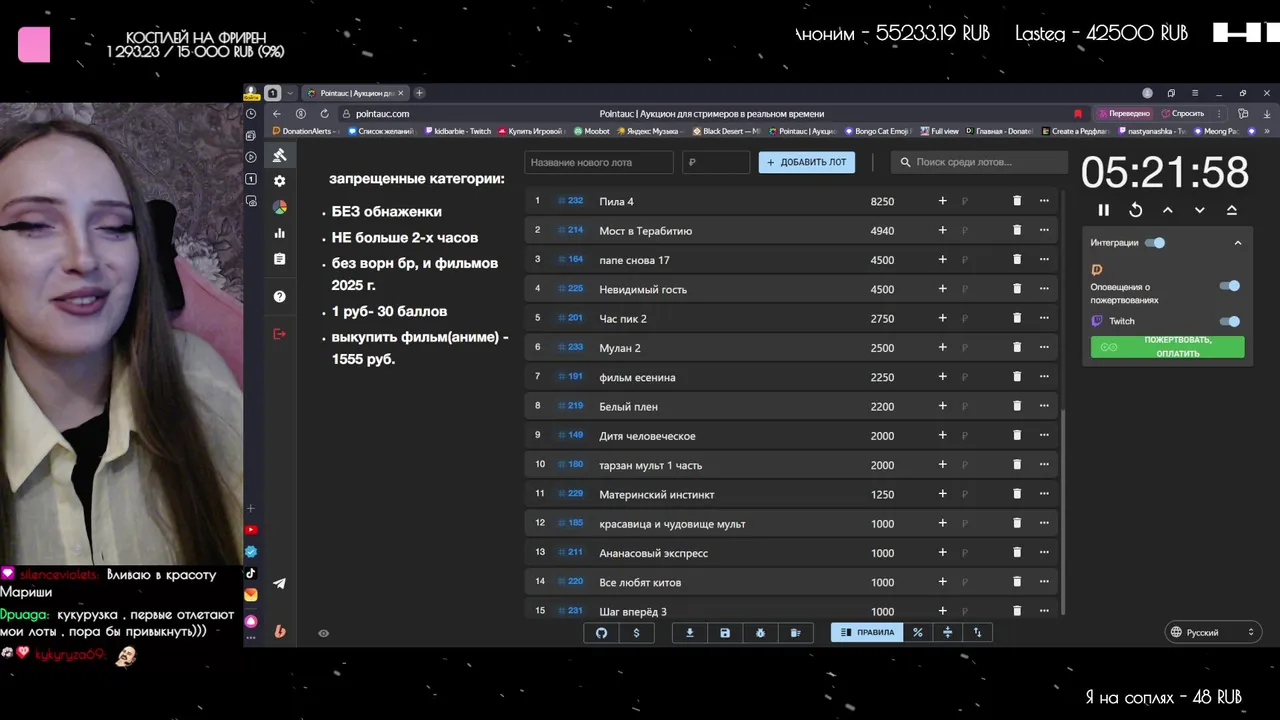The height and width of the screenshot is (720, 1280).
Task: Click the Спросить browser button
Action: 1183,113
